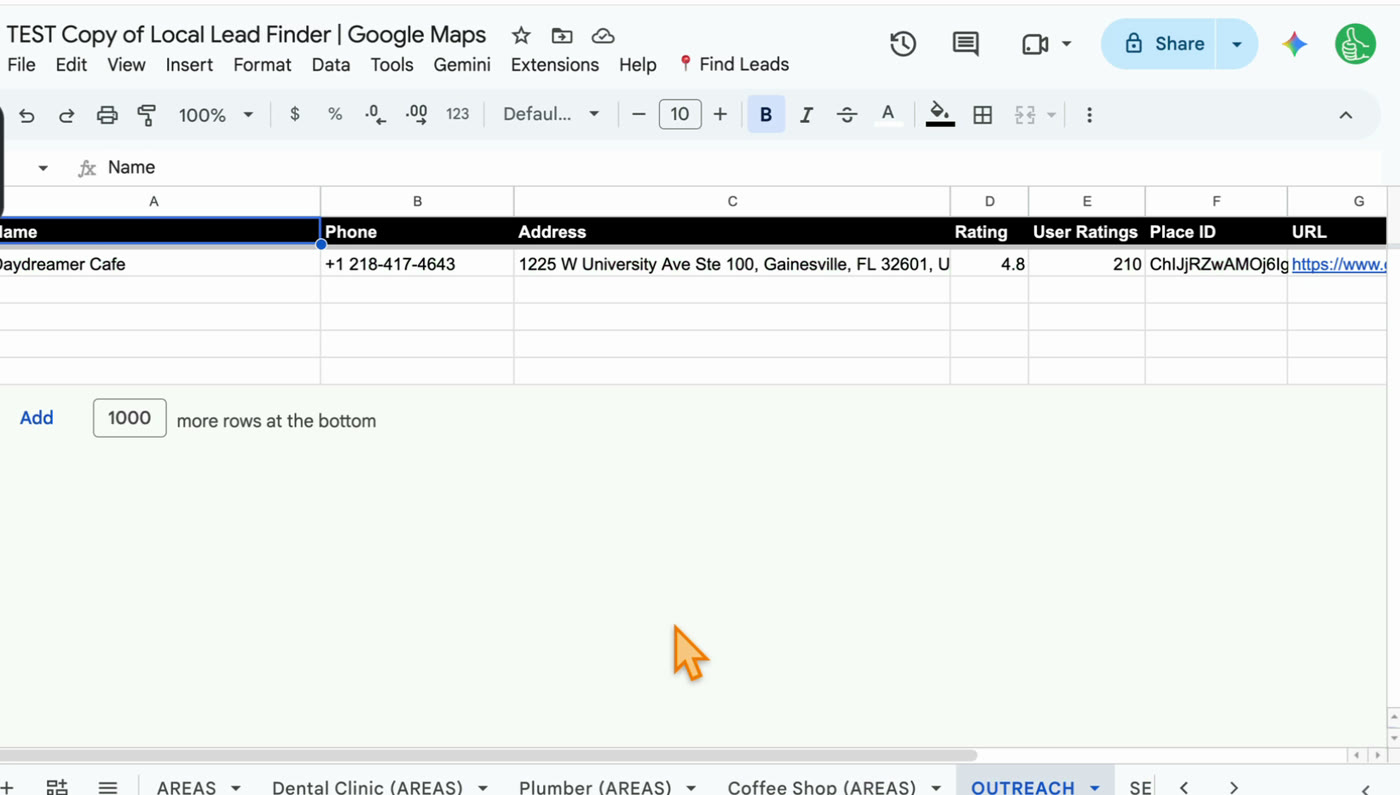Collapse the toolbar with the up chevron
1400x795 pixels.
pyautogui.click(x=1346, y=115)
